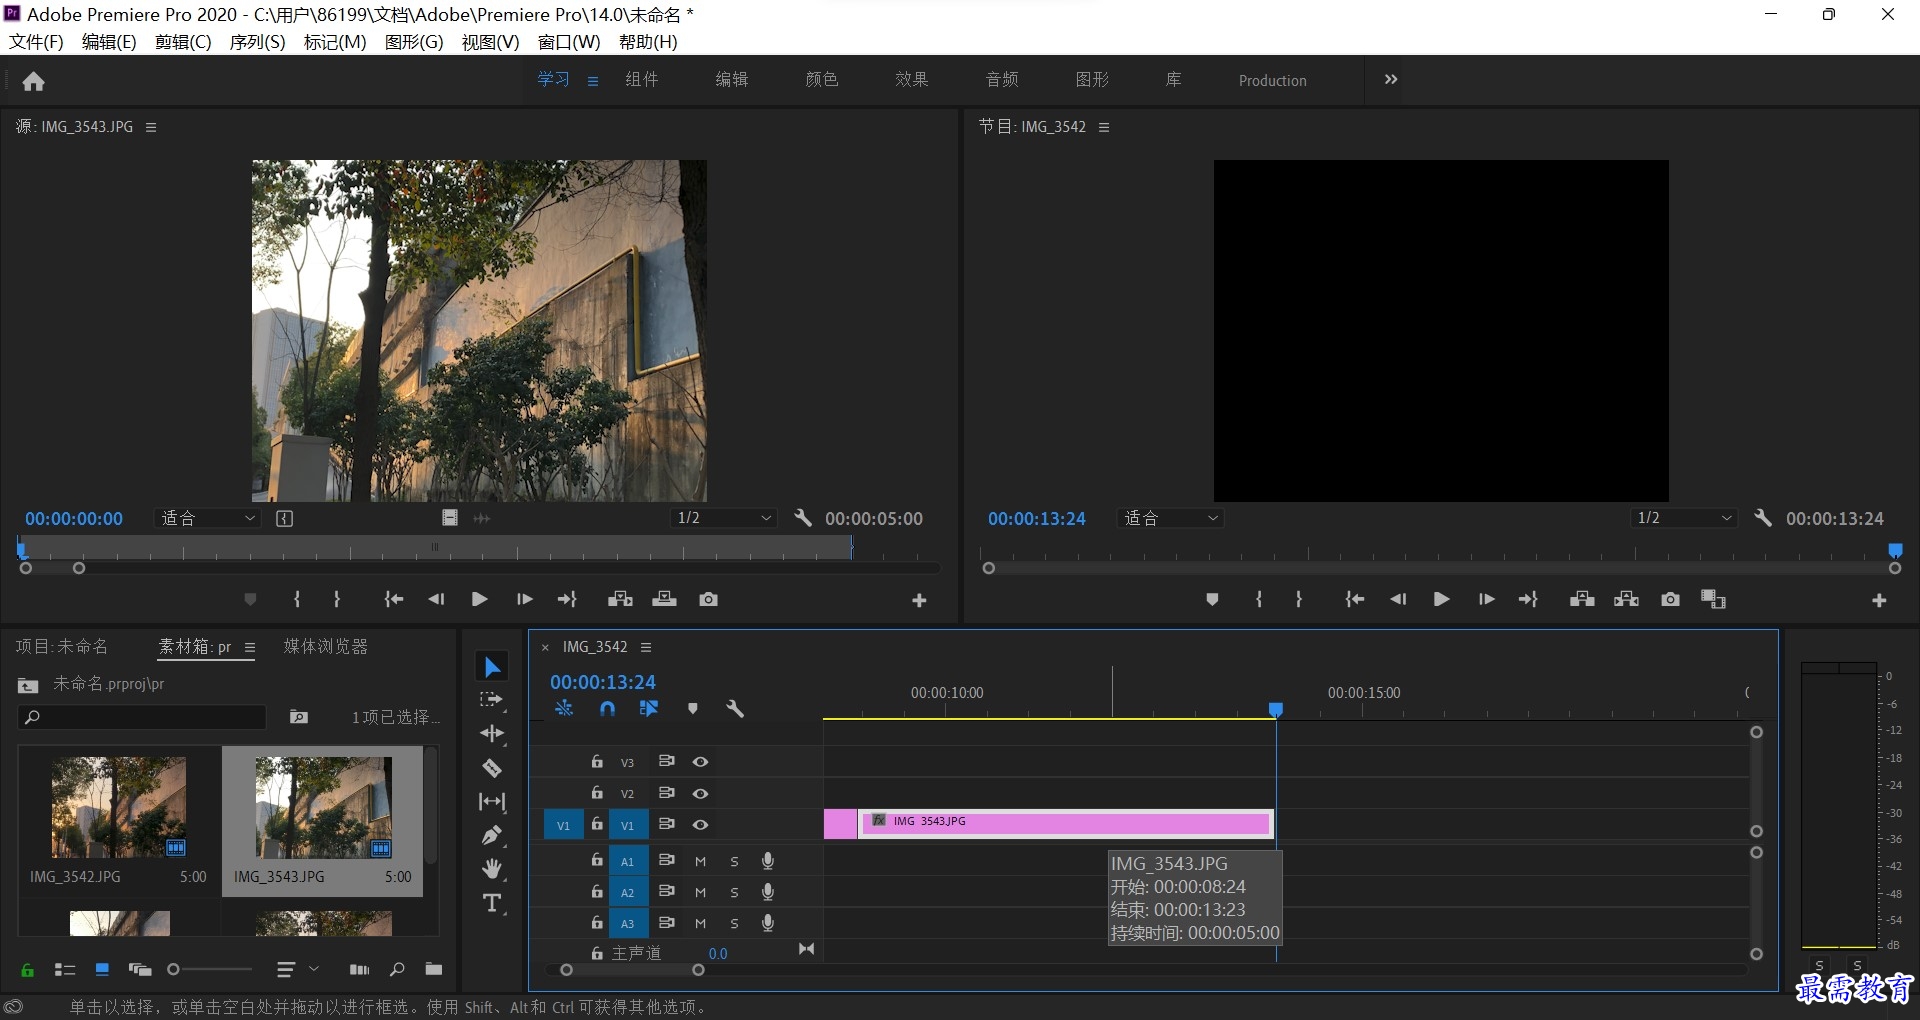Toggle Linked Selection in timeline
This screenshot has width=1920, height=1020.
pyautogui.click(x=649, y=708)
